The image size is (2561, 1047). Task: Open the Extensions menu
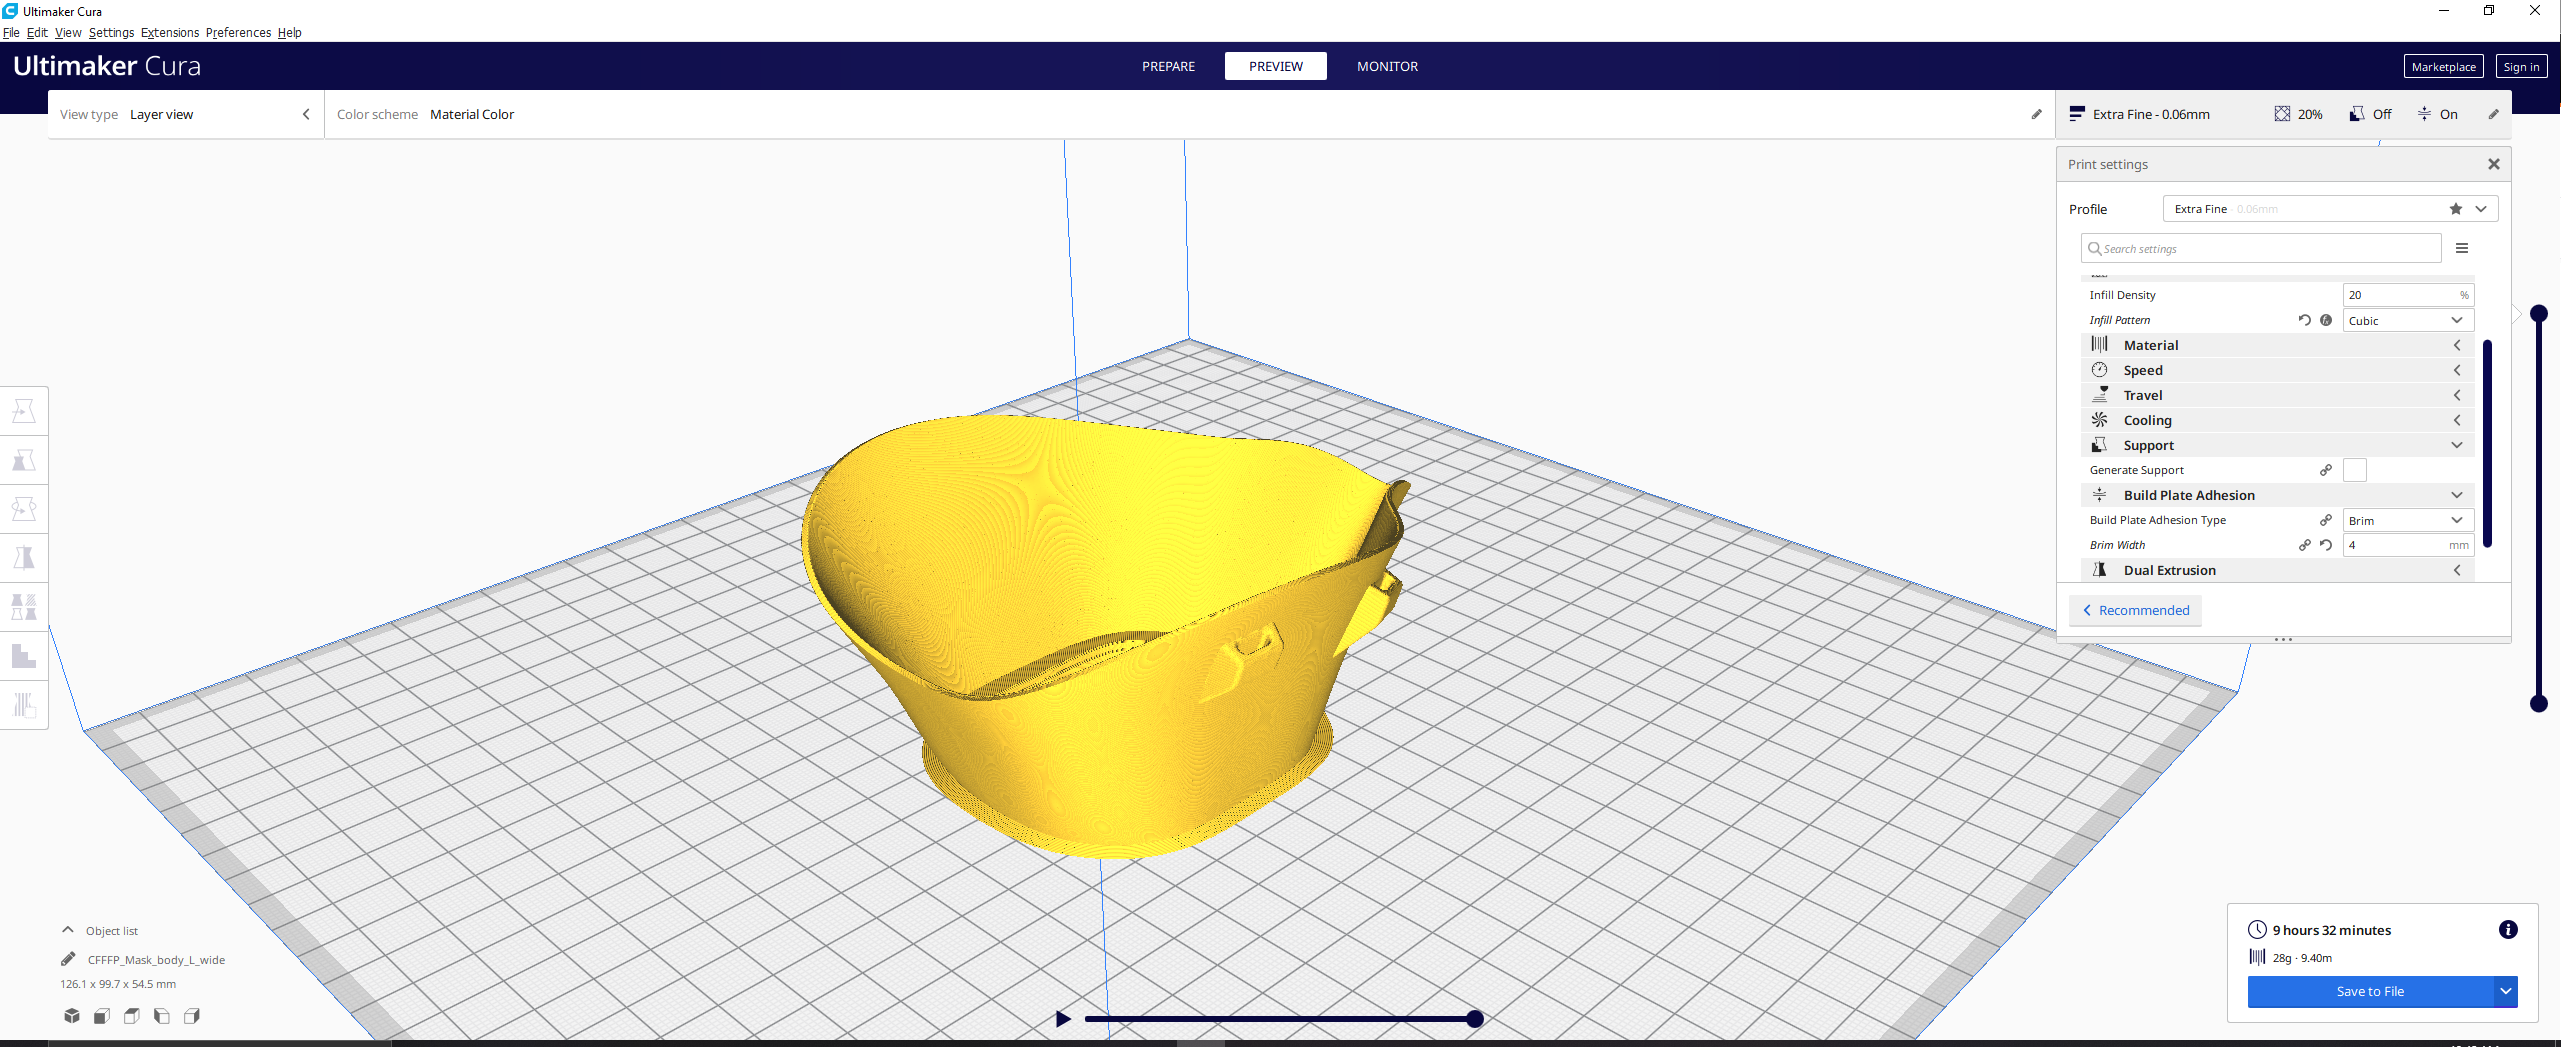click(x=169, y=32)
